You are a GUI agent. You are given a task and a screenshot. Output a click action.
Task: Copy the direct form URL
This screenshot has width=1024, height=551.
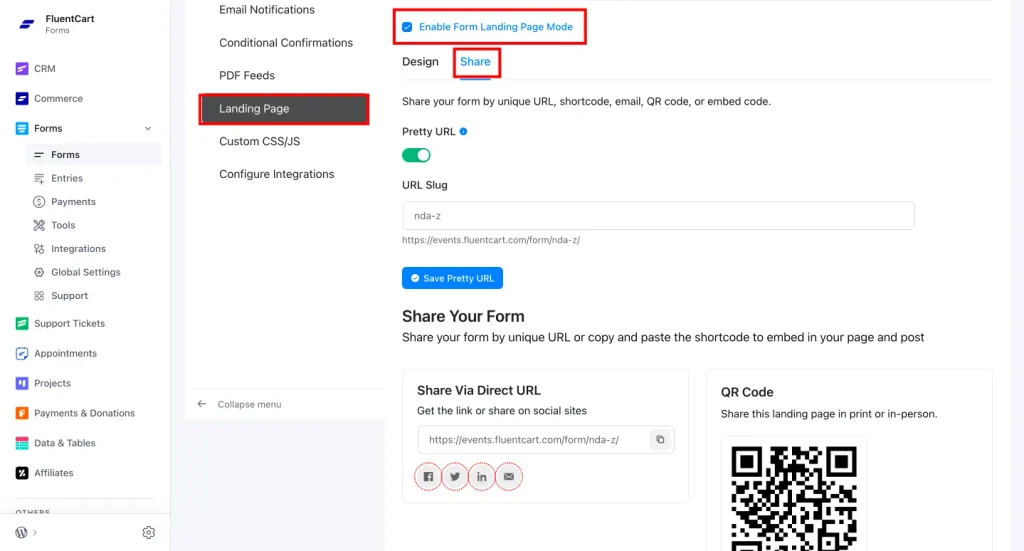(x=660, y=440)
